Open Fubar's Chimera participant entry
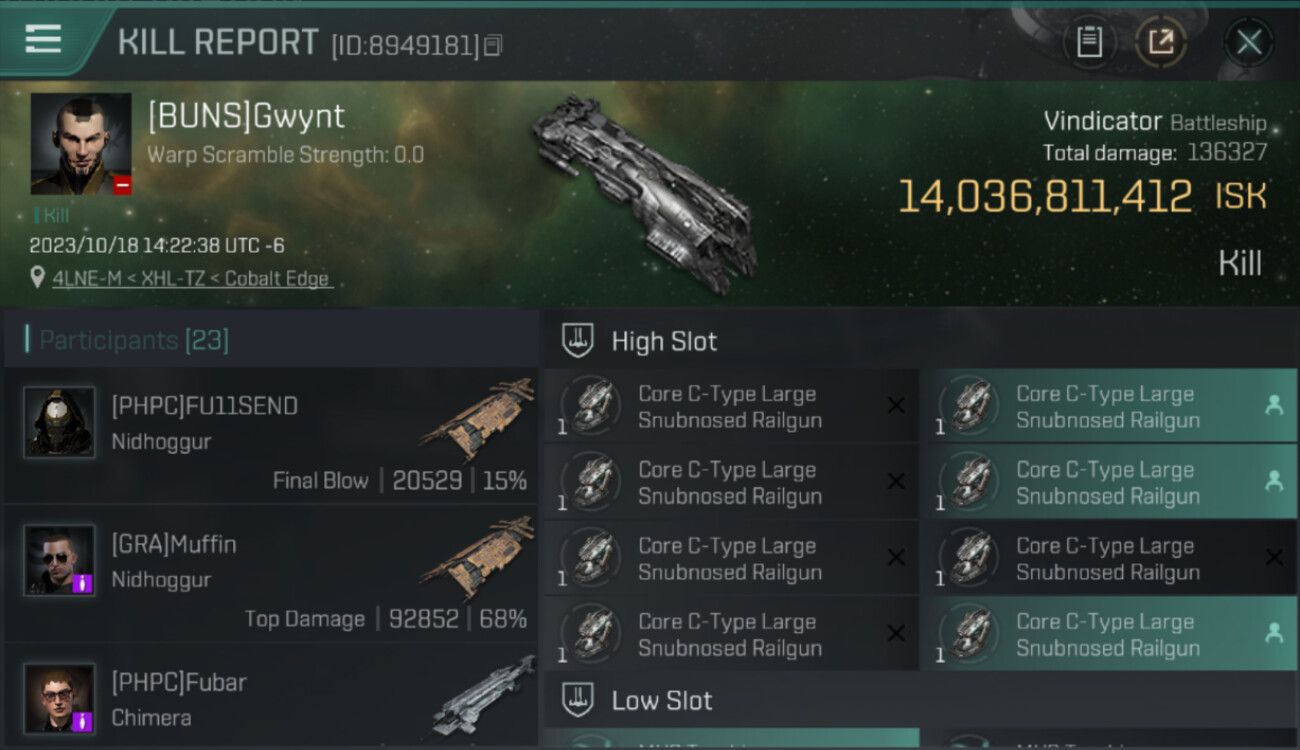 pos(271,696)
